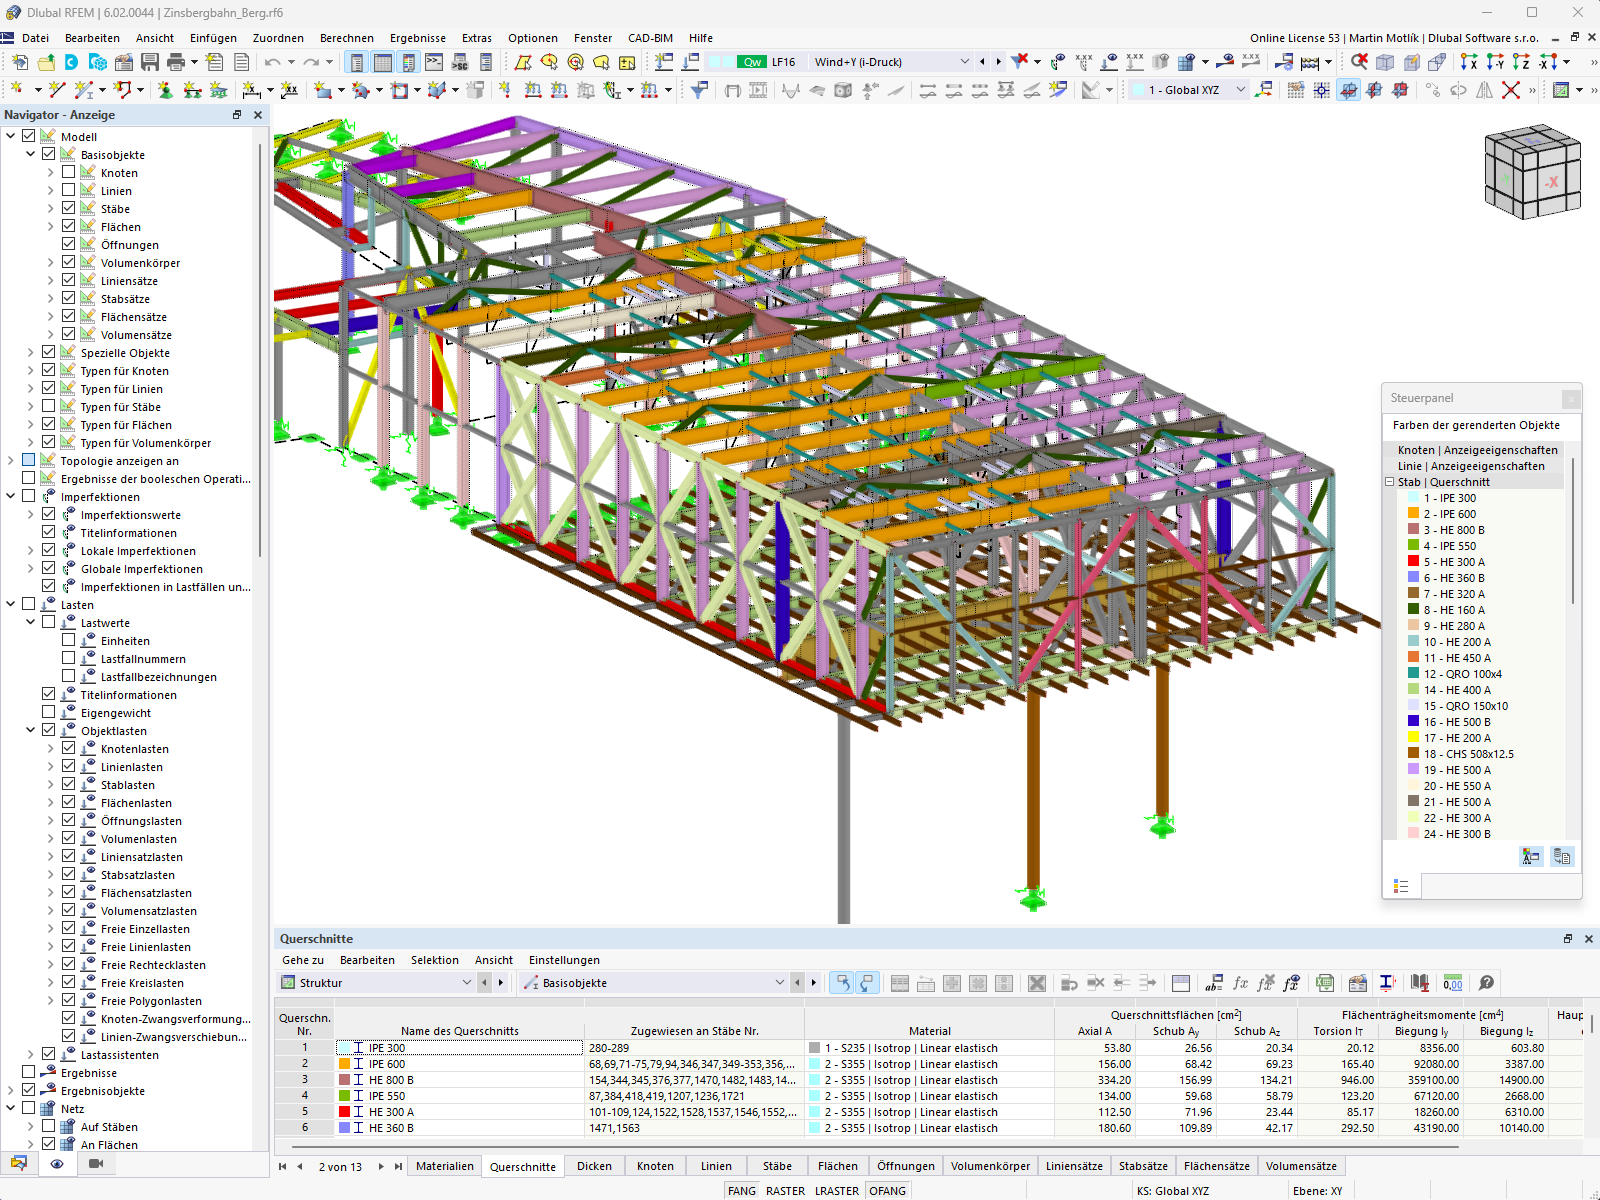Click the fx formula icon in the table toolbar

(1242, 982)
